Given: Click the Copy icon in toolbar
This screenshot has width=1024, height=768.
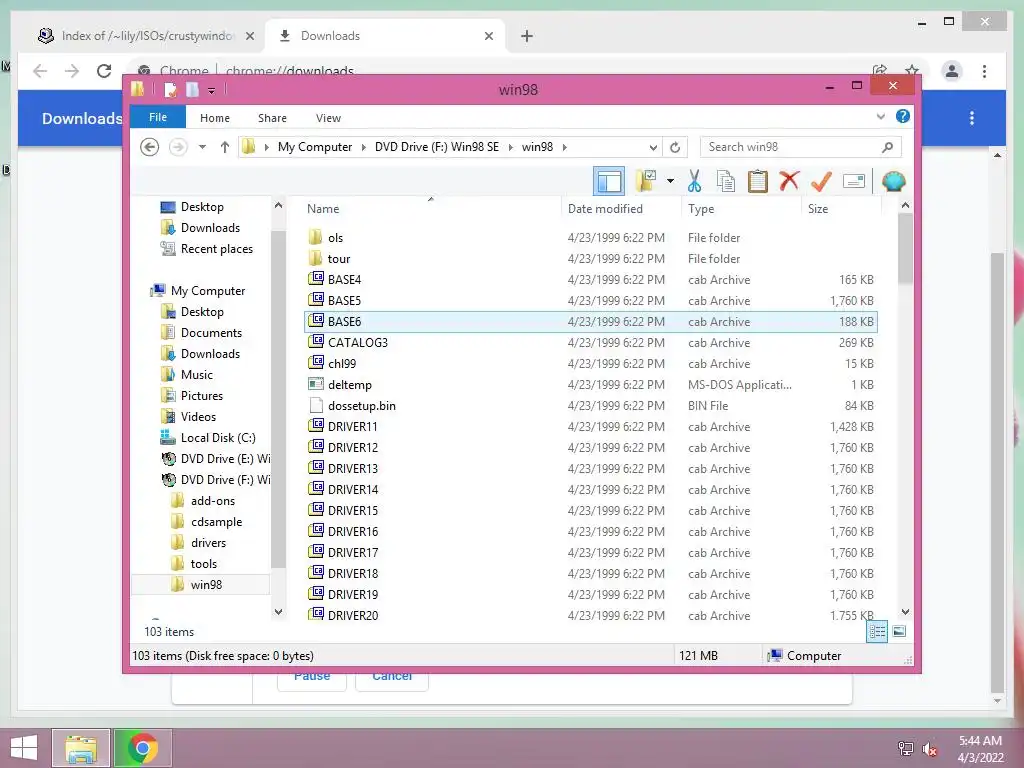Looking at the screenshot, I should click(726, 182).
